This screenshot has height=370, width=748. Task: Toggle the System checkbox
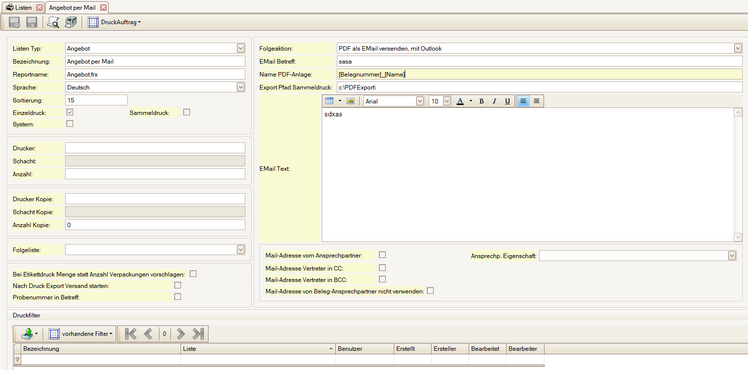(x=70, y=124)
